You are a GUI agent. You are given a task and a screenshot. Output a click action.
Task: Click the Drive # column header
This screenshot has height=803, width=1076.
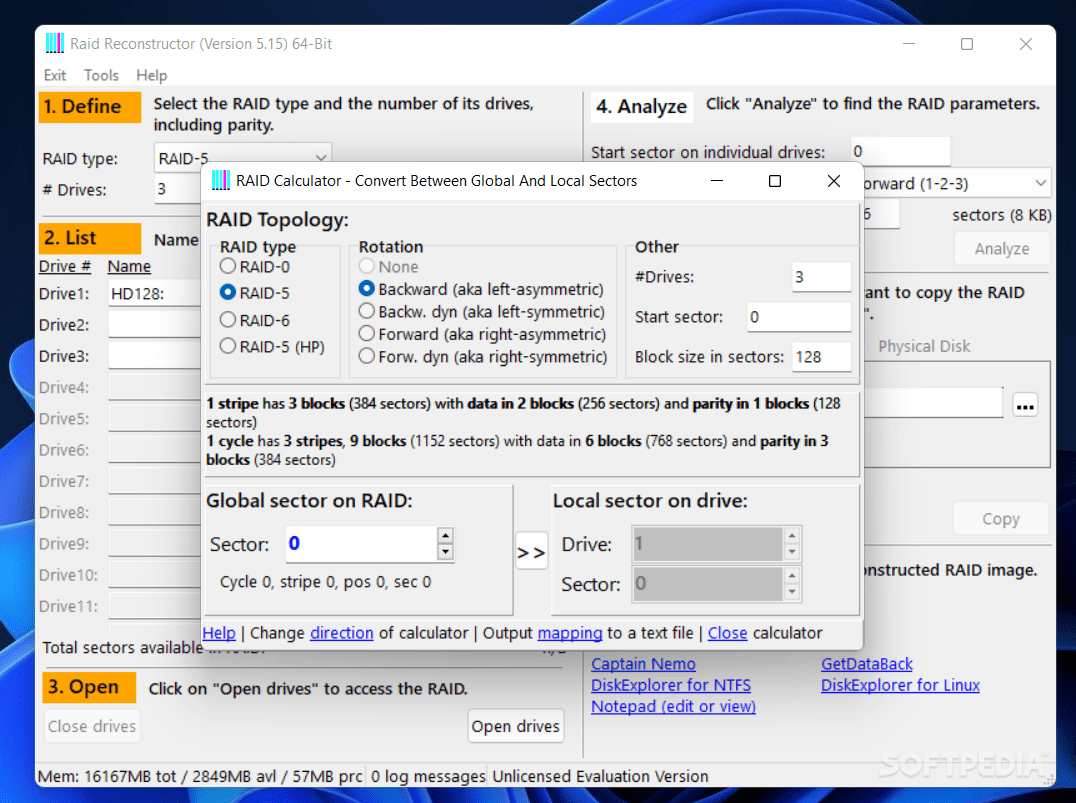tap(65, 266)
